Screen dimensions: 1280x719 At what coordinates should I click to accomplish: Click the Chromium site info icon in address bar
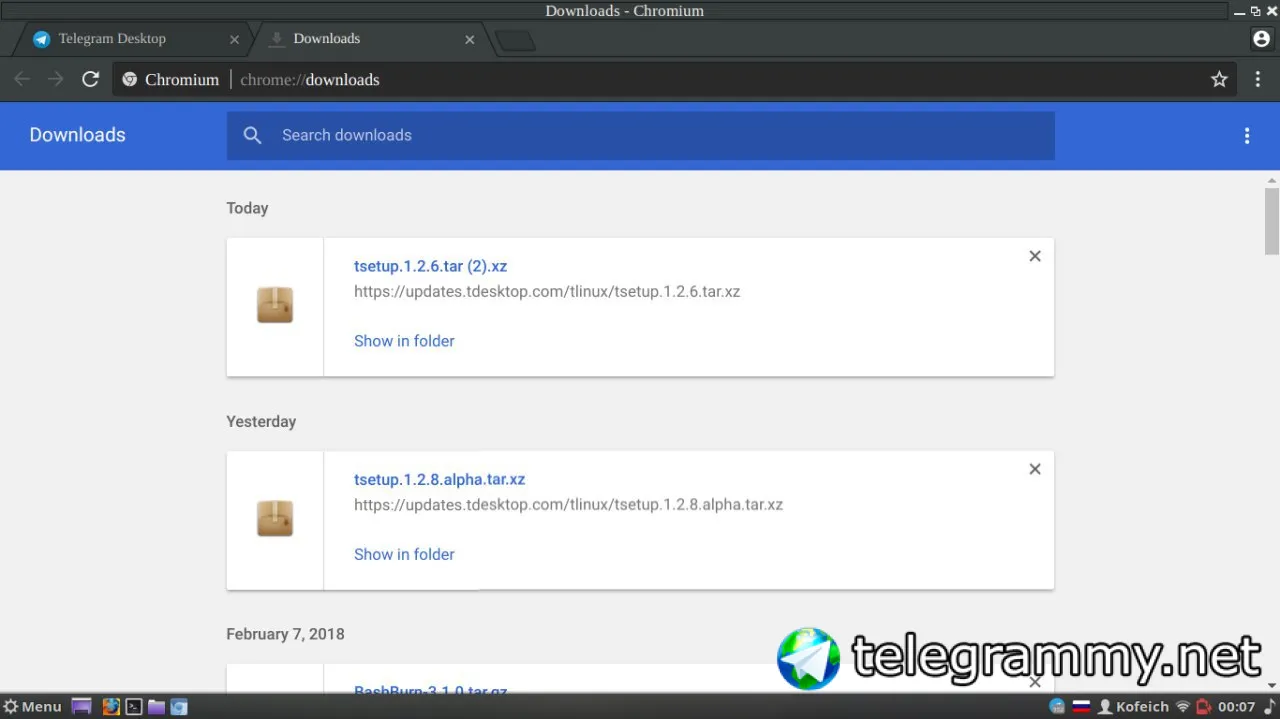click(129, 79)
